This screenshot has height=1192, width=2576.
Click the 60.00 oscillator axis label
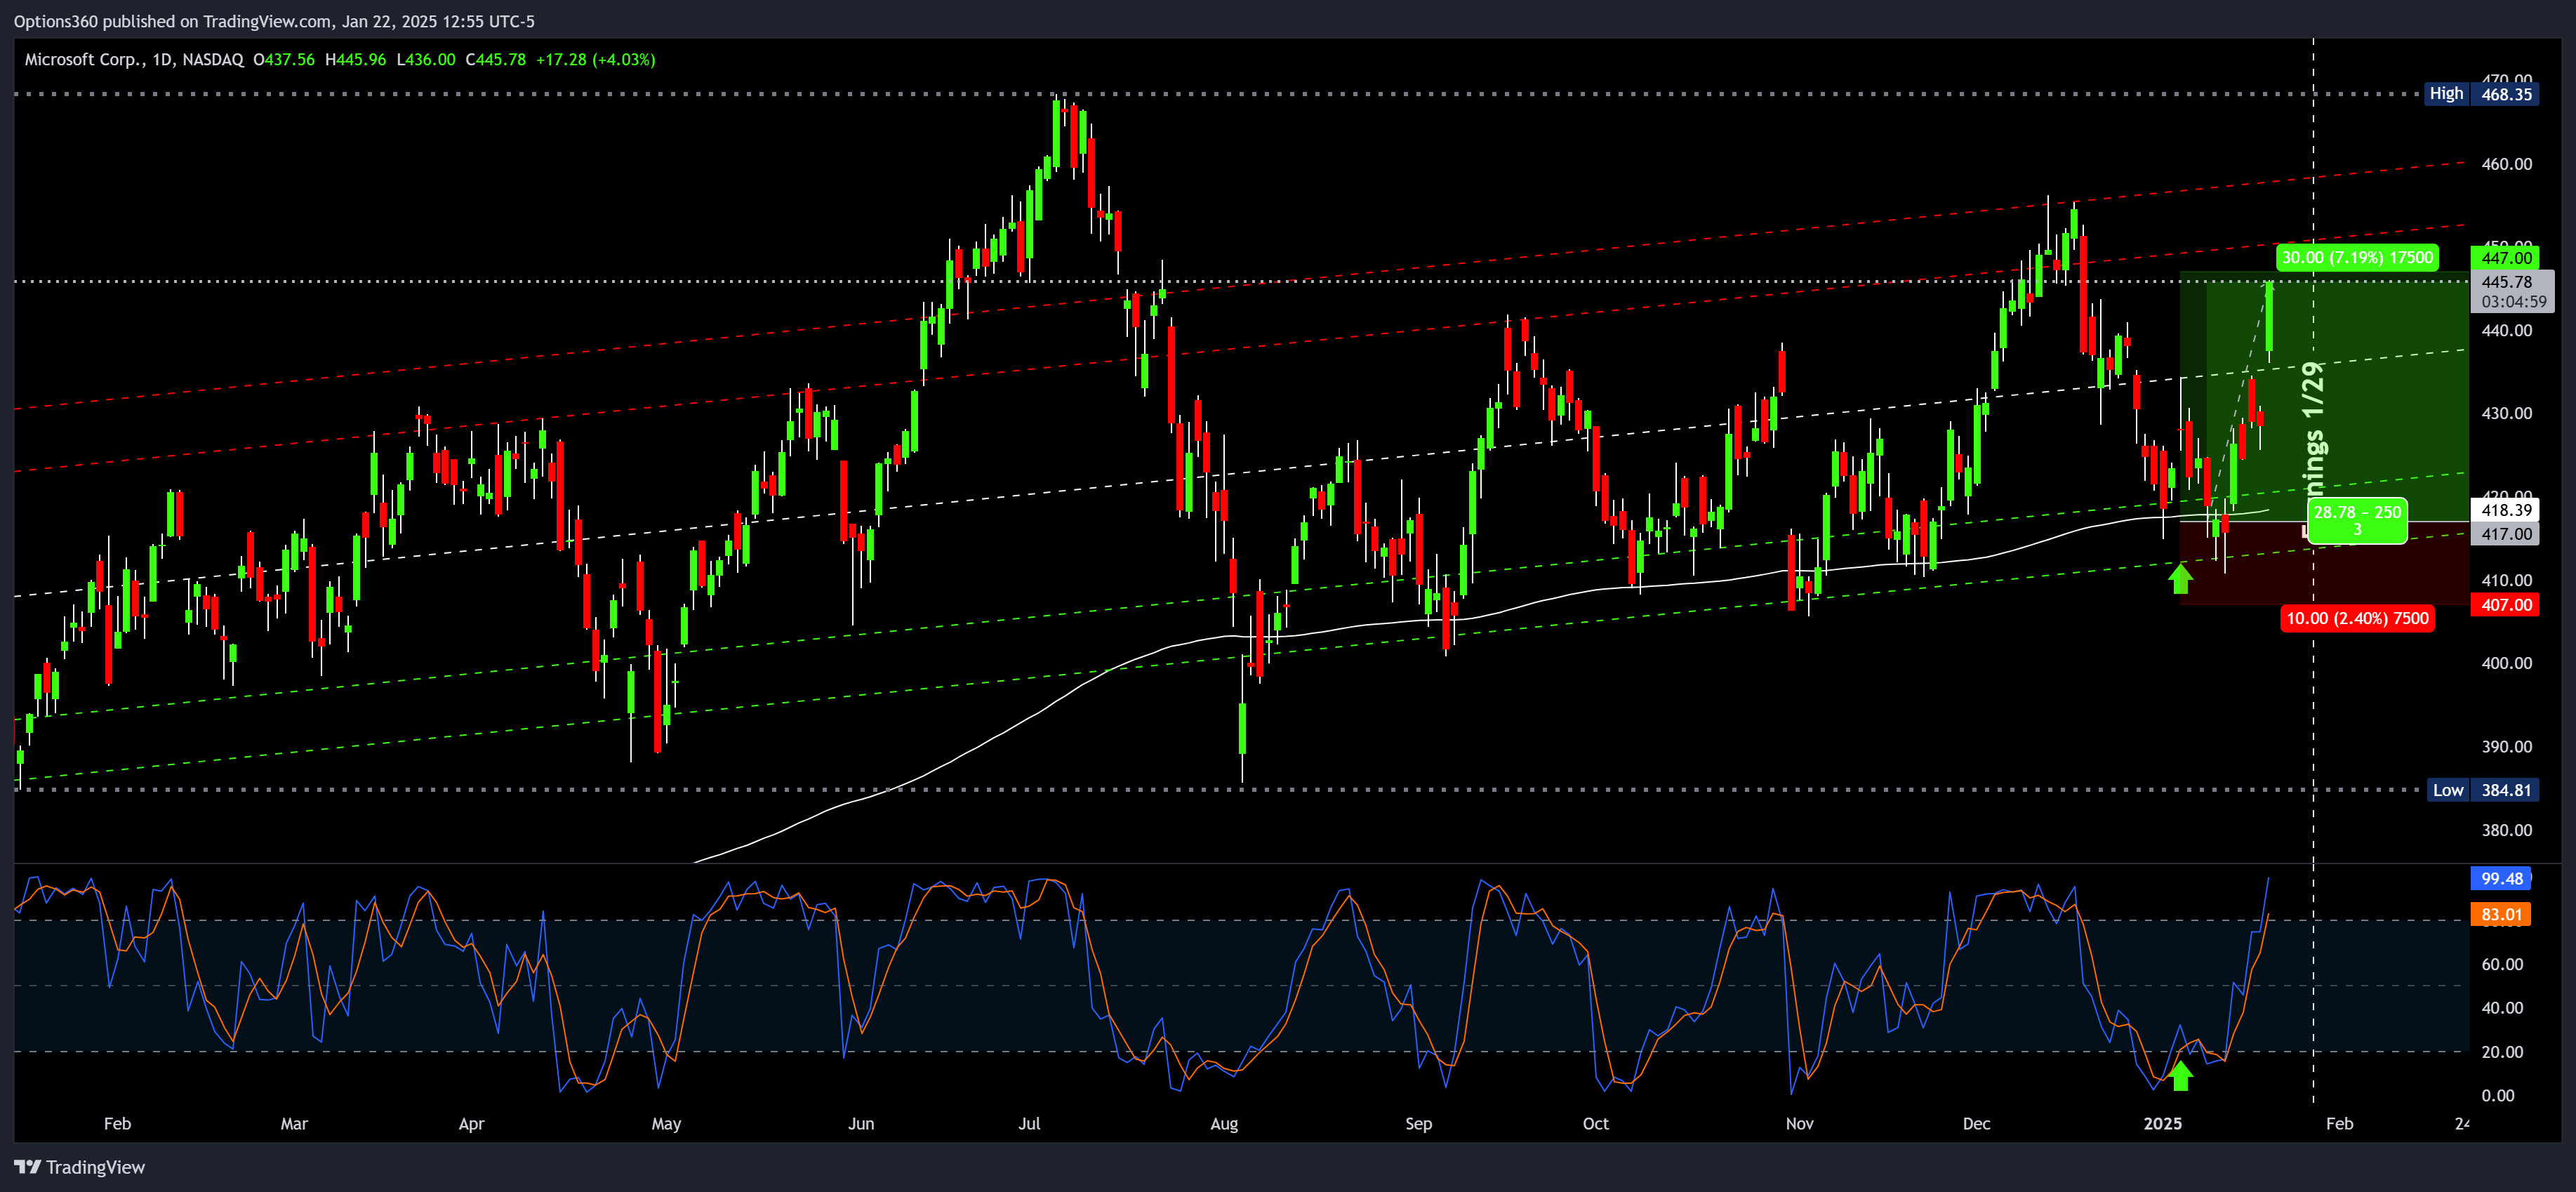click(2501, 964)
